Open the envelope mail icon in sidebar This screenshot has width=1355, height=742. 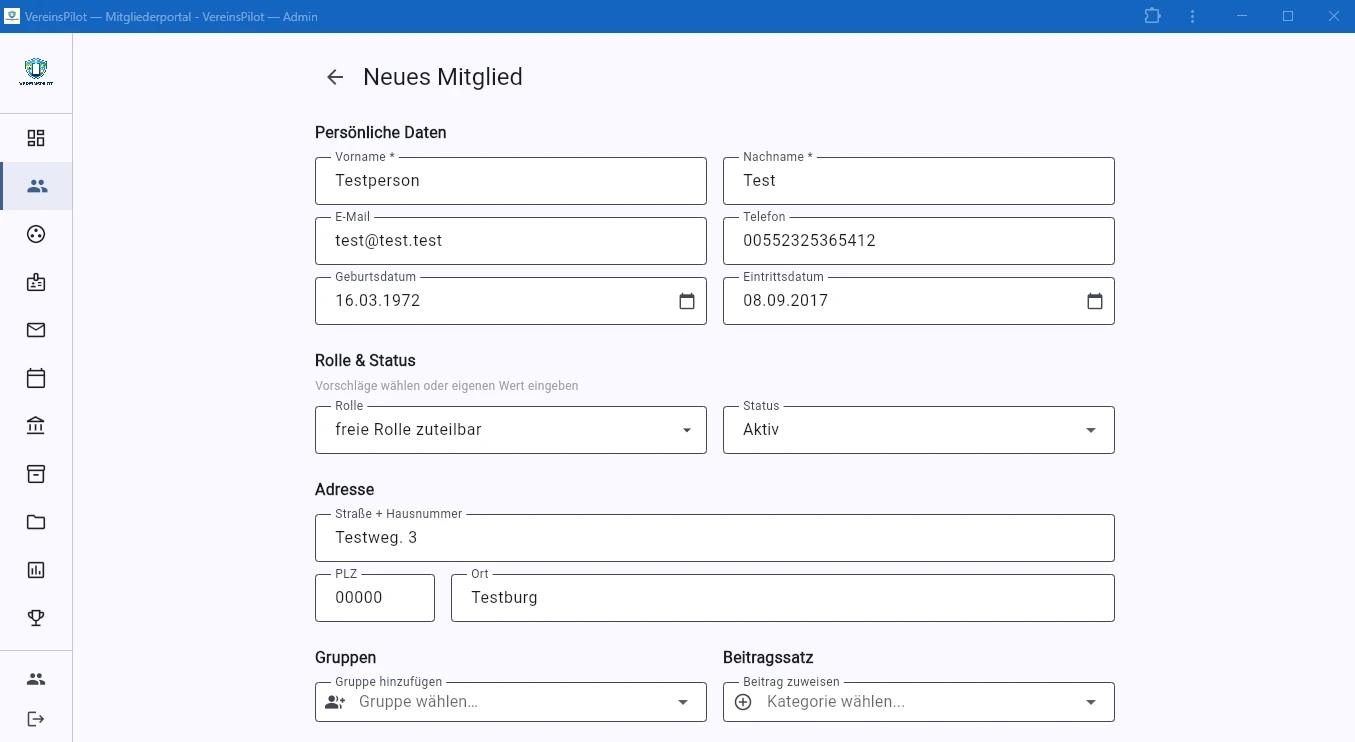coord(36,330)
